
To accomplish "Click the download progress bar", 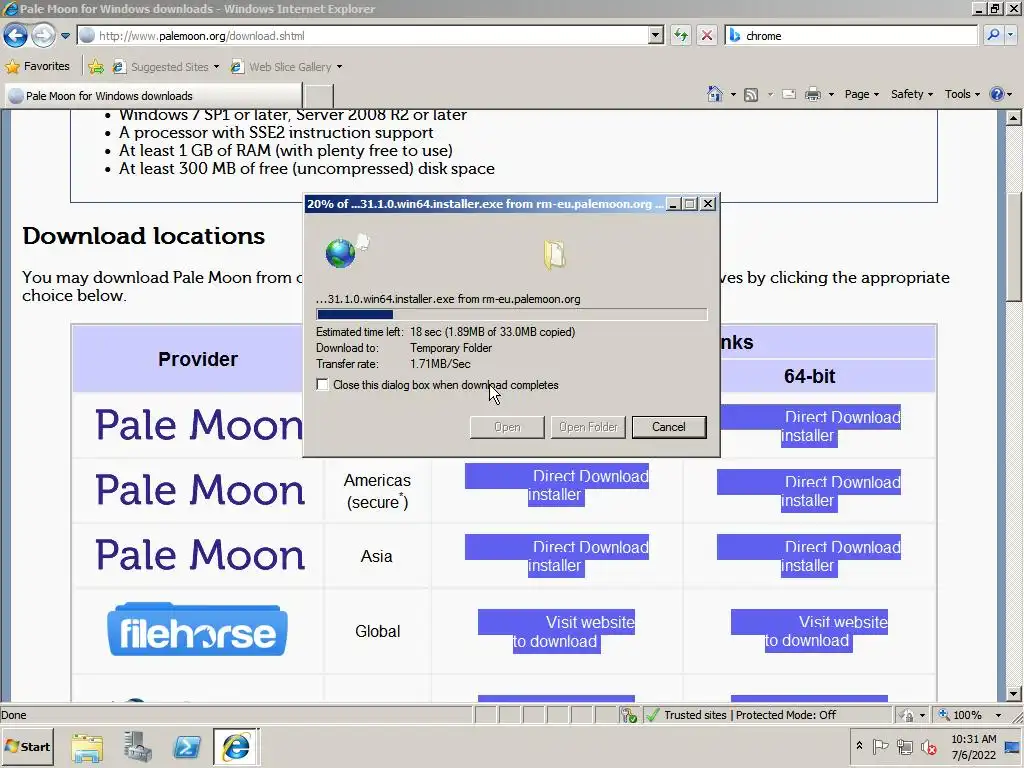I will click(x=511, y=315).
